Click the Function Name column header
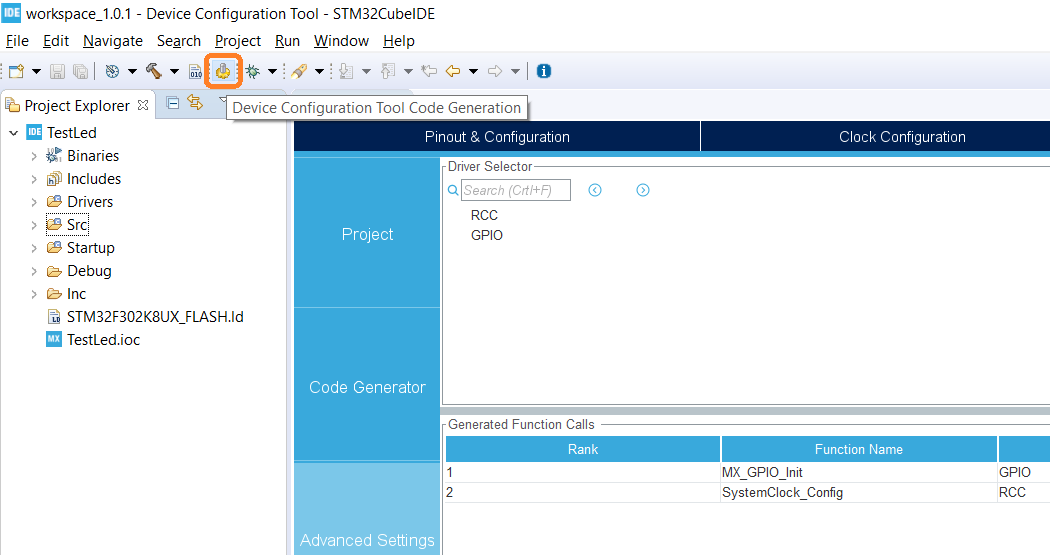Viewport: 1050px width, 555px height. 858,449
